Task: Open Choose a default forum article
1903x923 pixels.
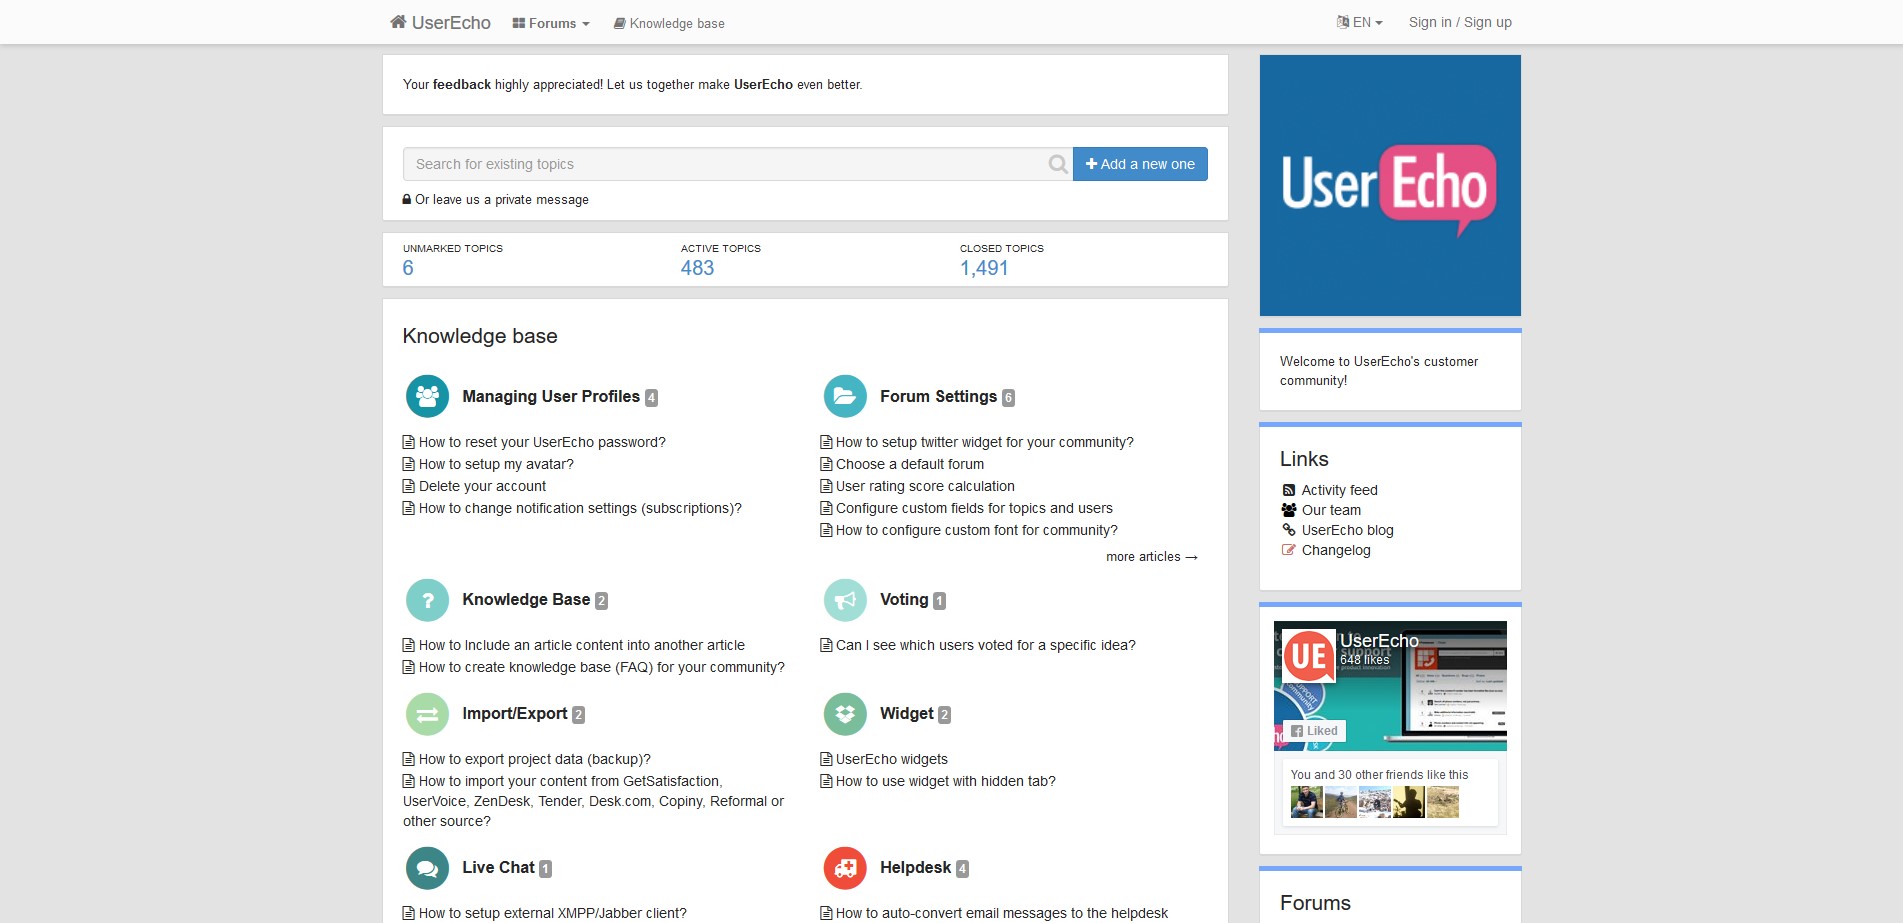Action: coord(910,464)
